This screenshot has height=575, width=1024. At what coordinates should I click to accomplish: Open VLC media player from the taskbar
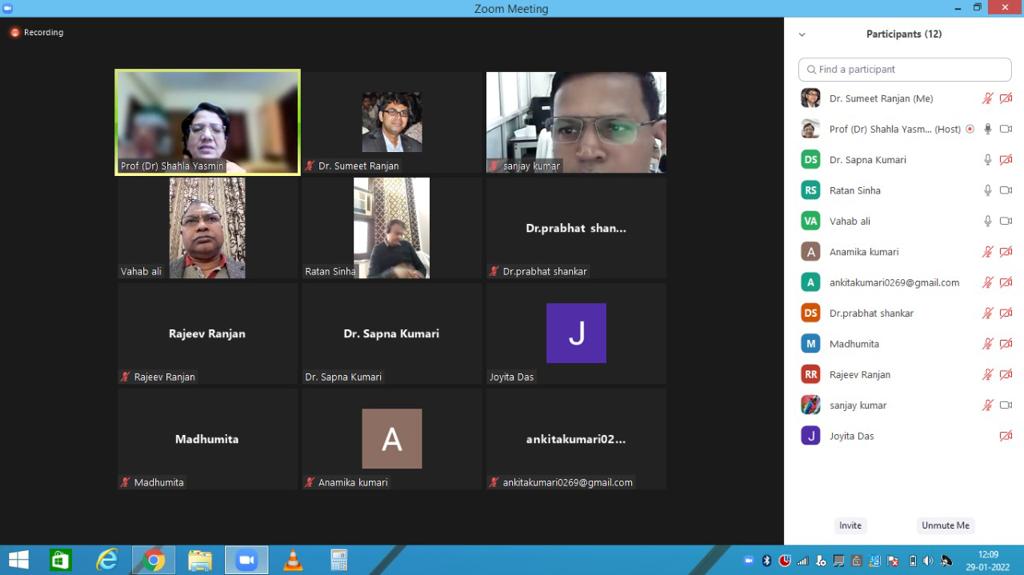(x=293, y=560)
